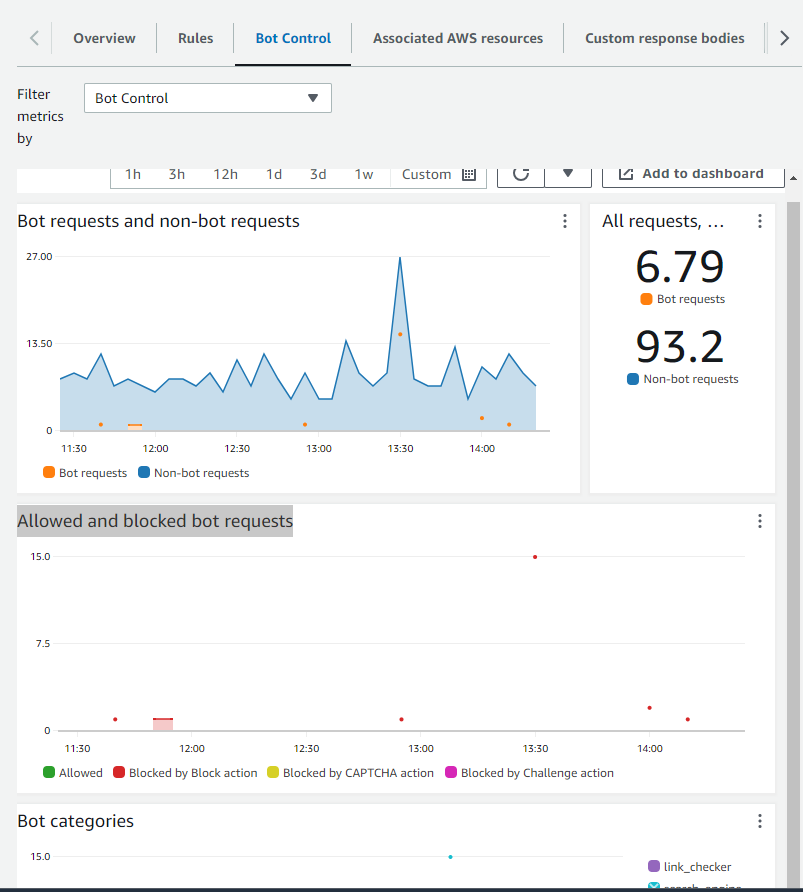Open the refresh interval dropdown arrow
Screen dimensions: 803x892
pos(568,173)
